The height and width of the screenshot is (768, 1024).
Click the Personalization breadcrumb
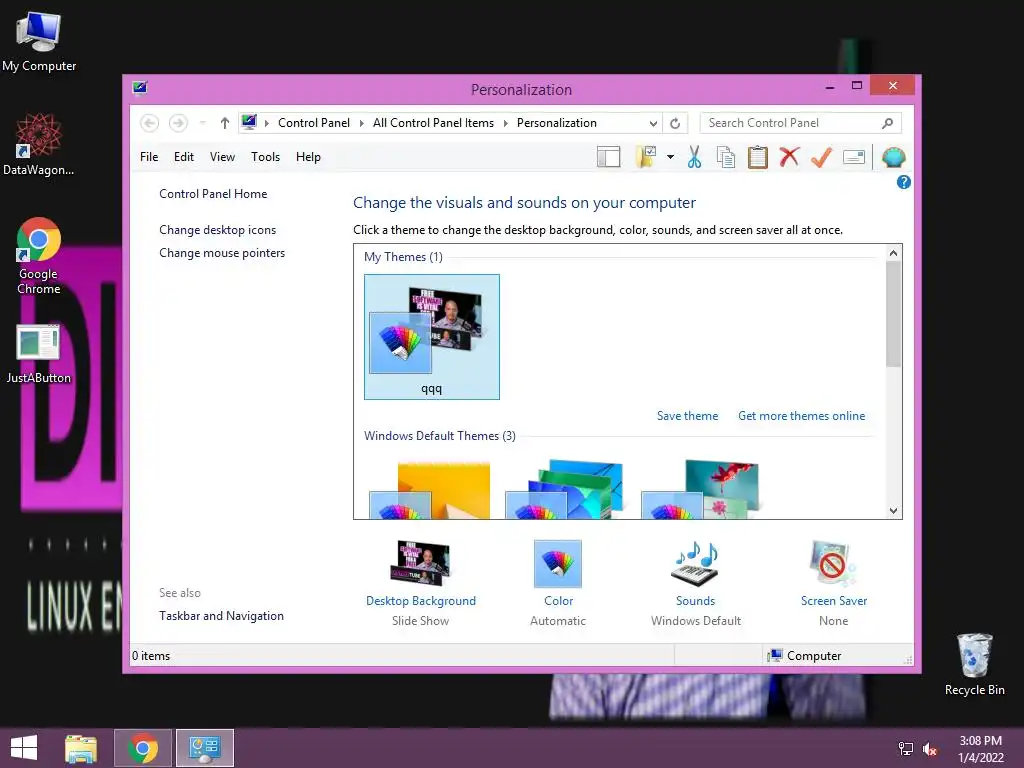556,123
